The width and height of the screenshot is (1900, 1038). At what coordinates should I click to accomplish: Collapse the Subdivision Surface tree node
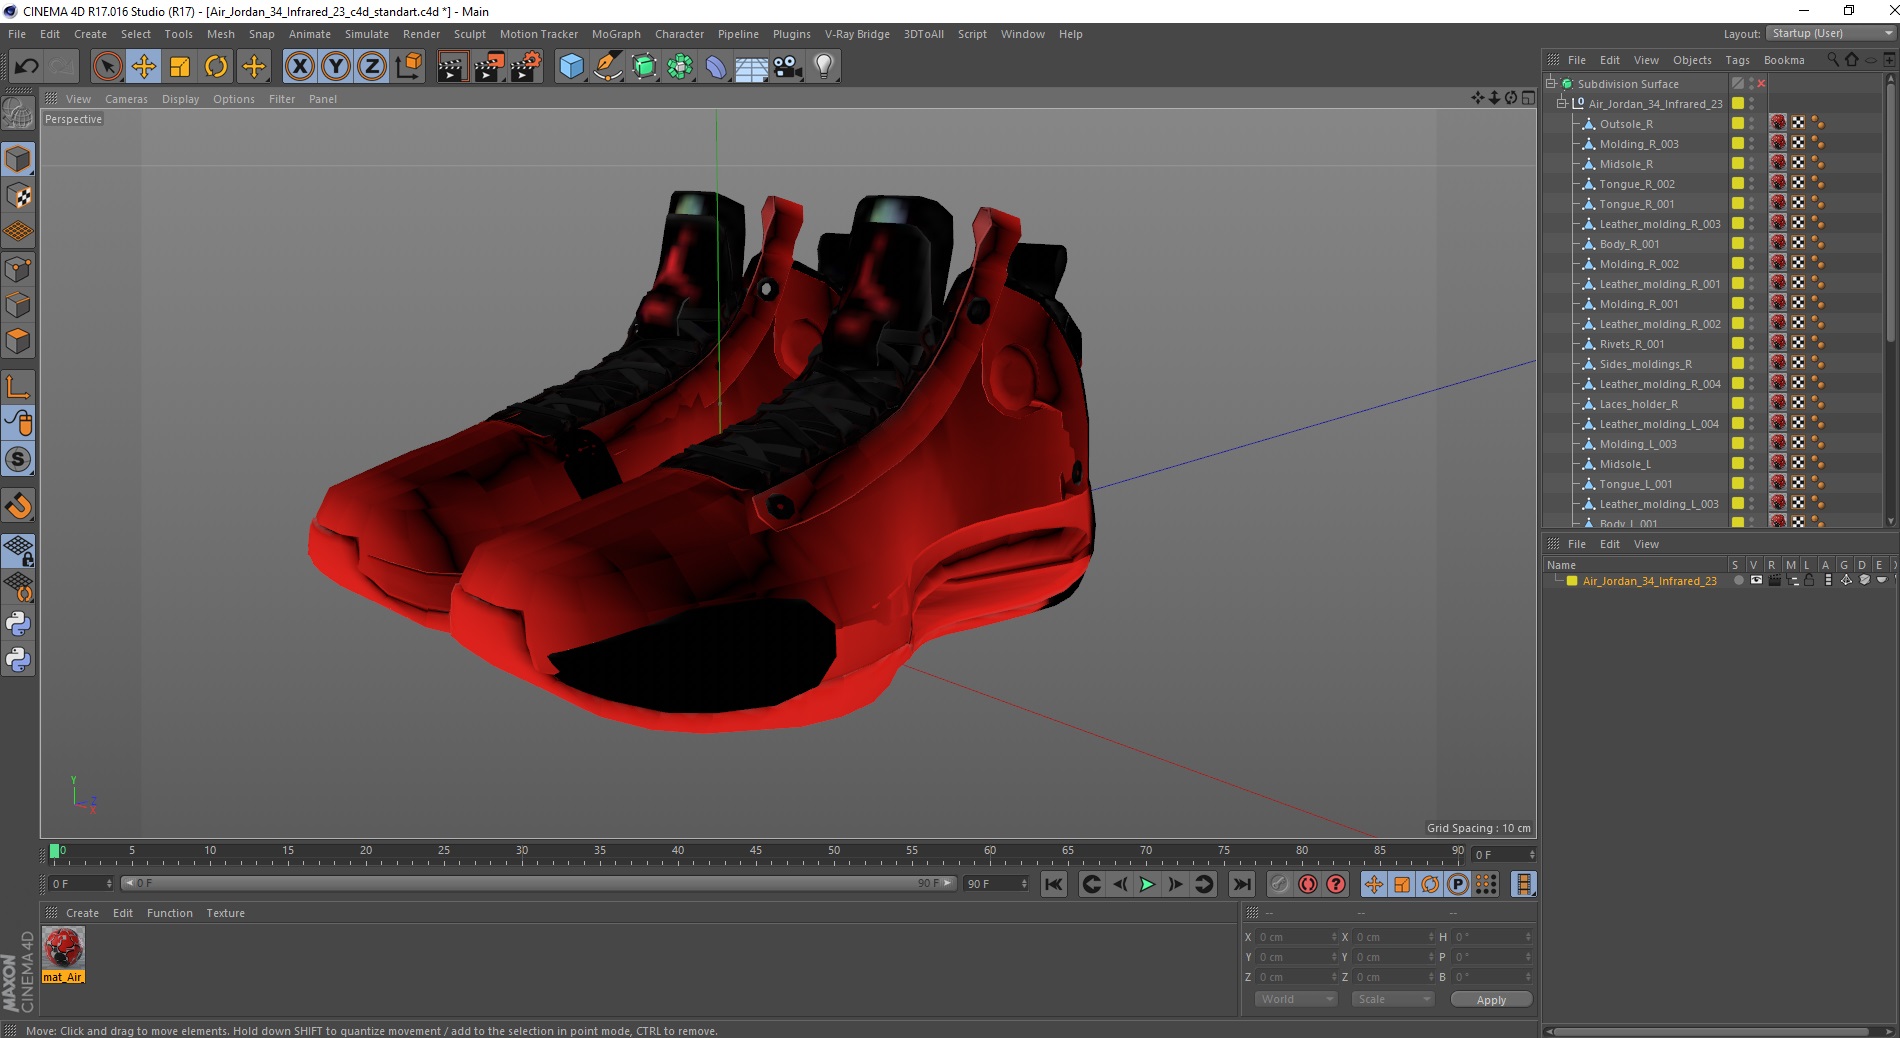coord(1551,83)
